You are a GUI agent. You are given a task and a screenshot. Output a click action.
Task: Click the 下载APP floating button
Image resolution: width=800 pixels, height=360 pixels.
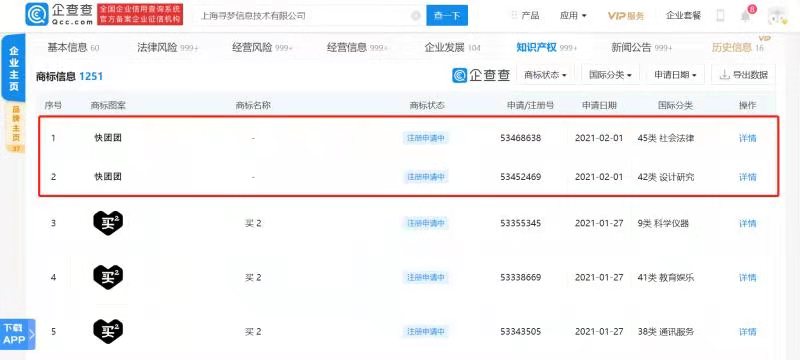(x=17, y=335)
